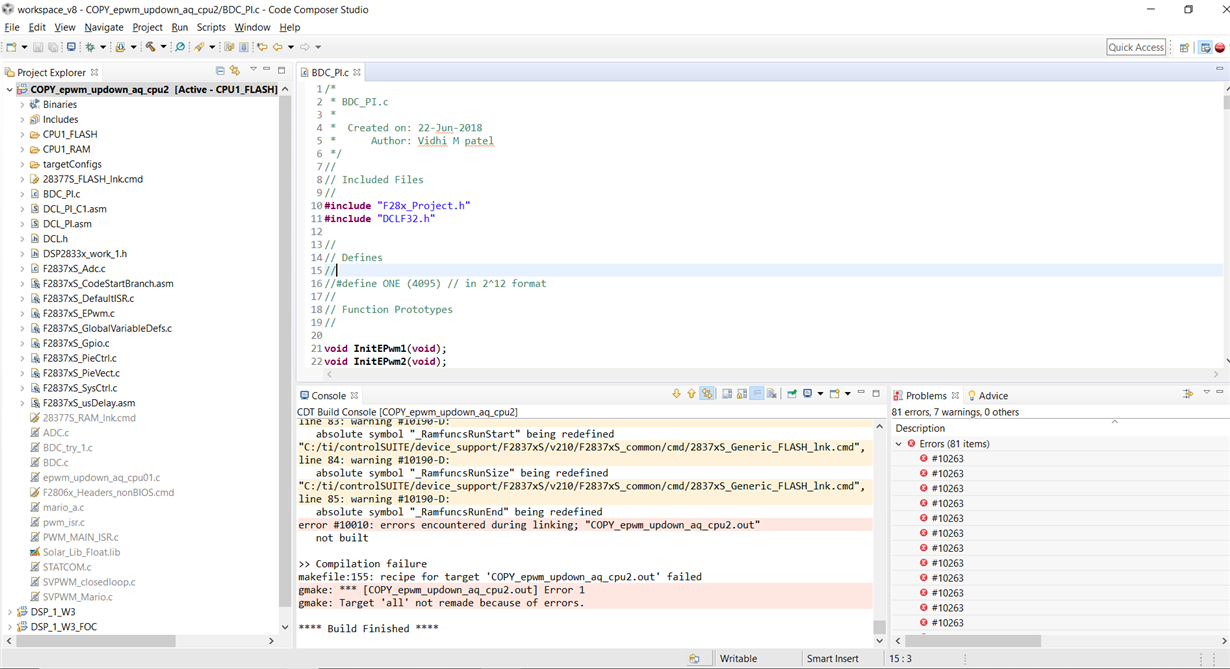Viewport: 1230px width, 669px height.
Task: Open the Scripts menu
Action: 211,27
